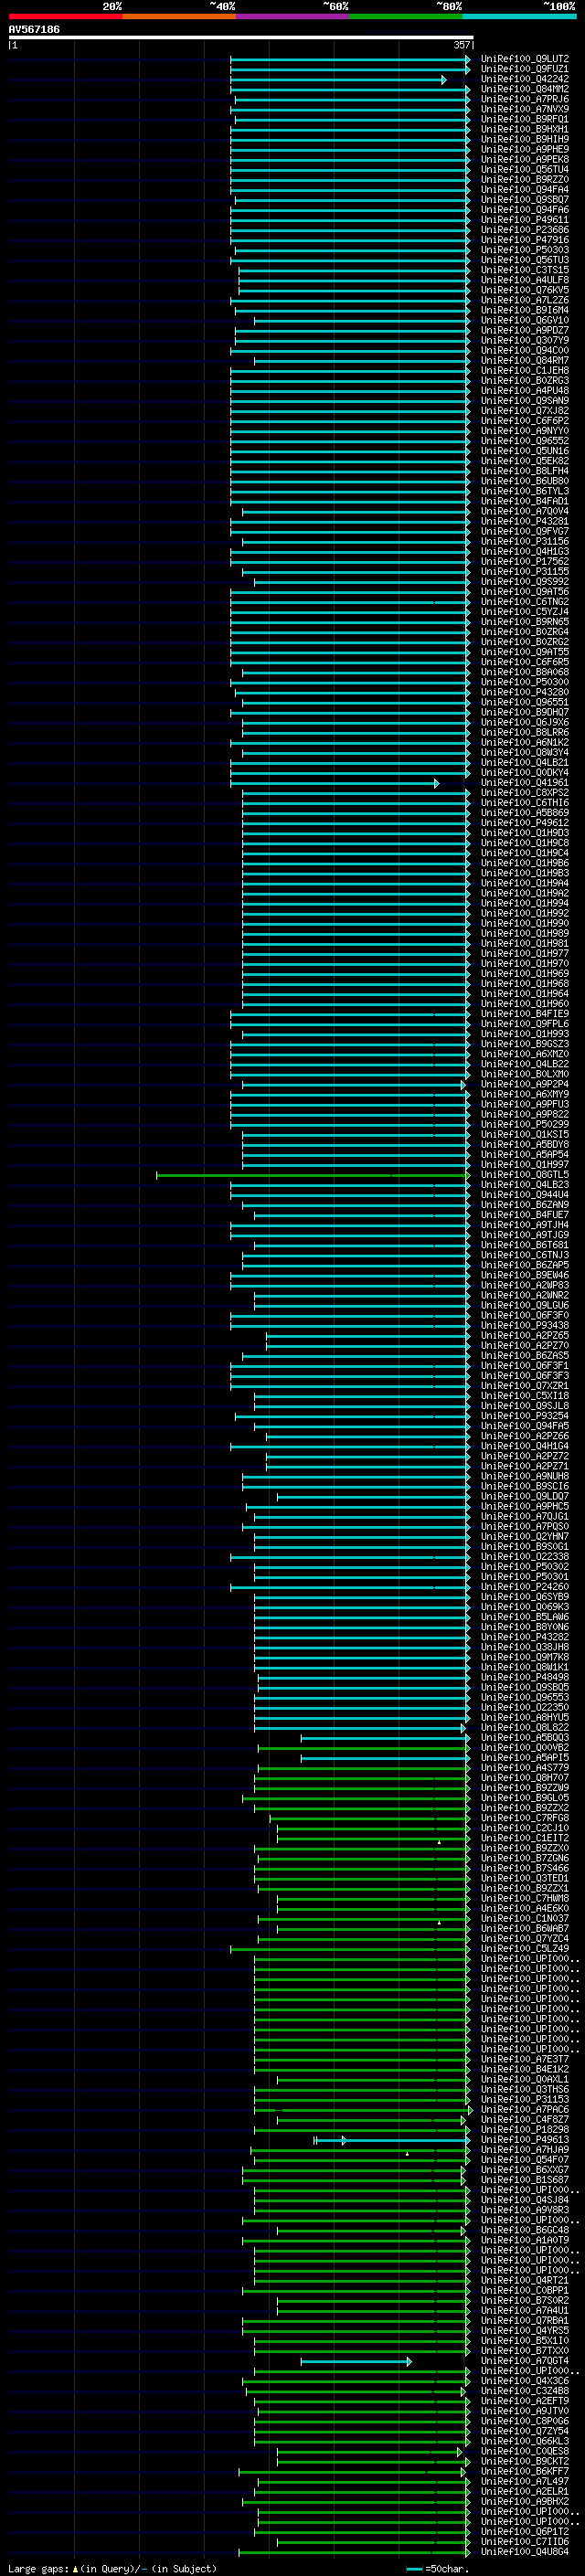Image resolution: width=585 pixels, height=2576 pixels.
Task: Click the UniRef100_Q56TU4 label
Action: pos(525,169)
